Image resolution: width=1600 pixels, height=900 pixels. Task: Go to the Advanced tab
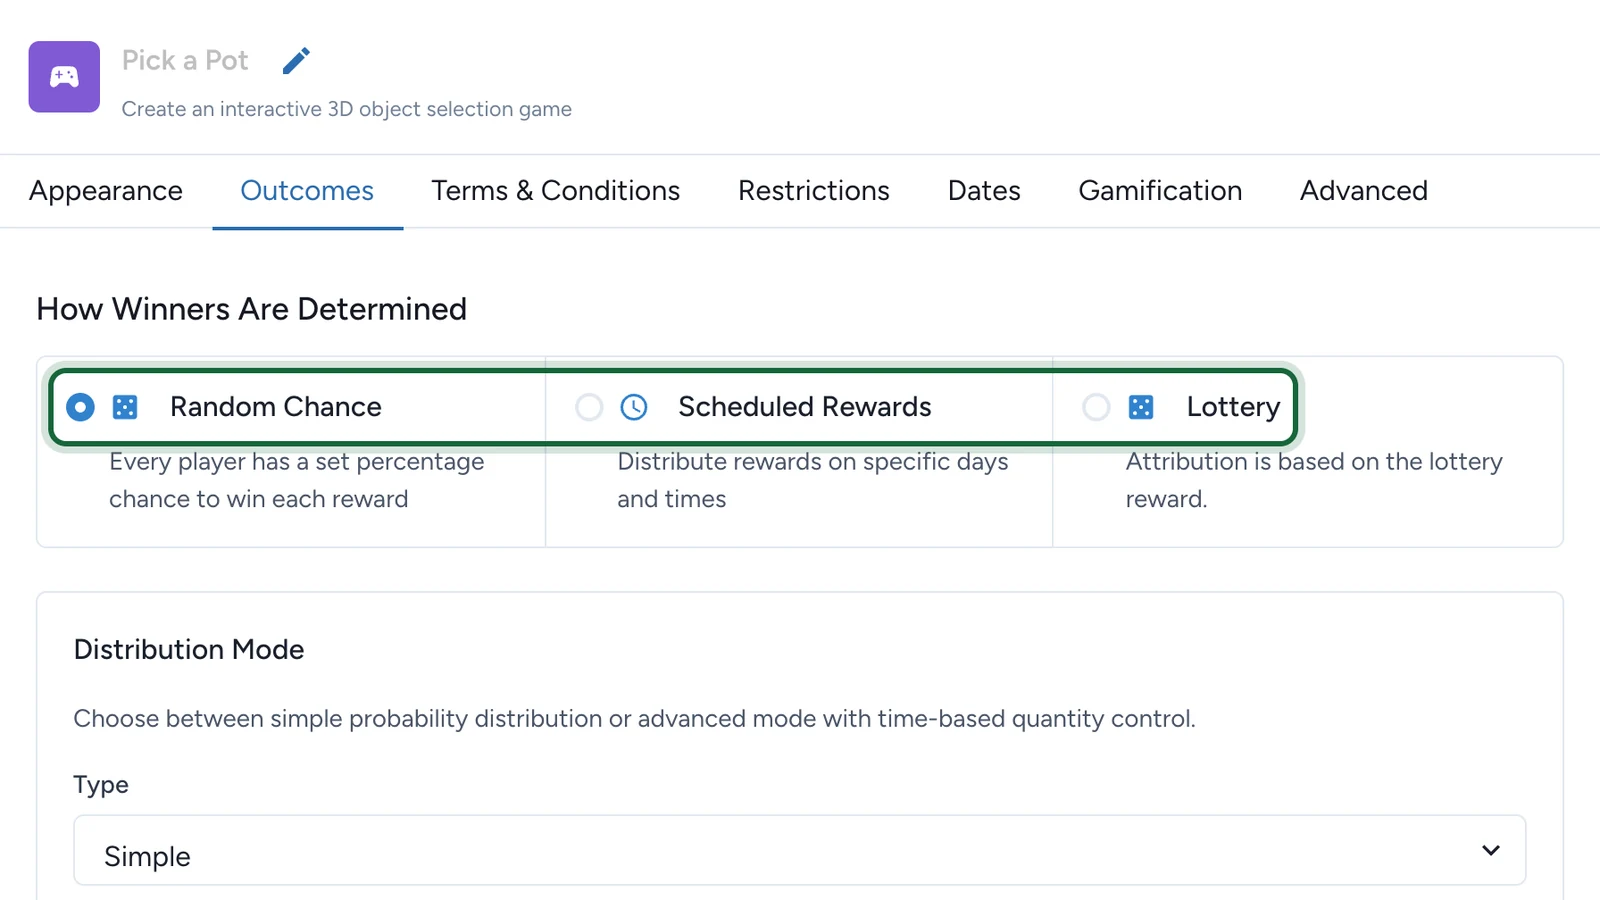pos(1364,191)
